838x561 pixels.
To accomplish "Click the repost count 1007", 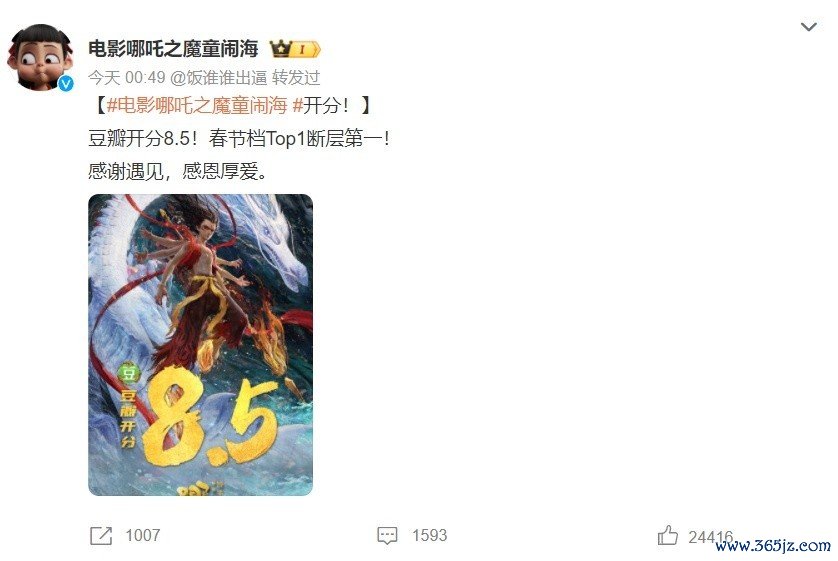I will 143,535.
